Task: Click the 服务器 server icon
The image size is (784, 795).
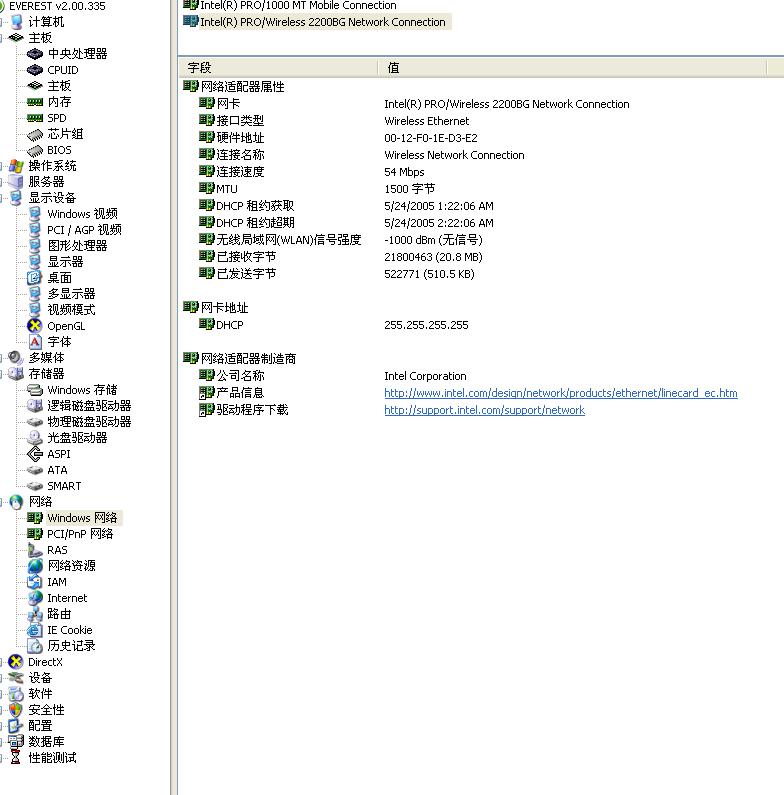Action: [x=16, y=182]
